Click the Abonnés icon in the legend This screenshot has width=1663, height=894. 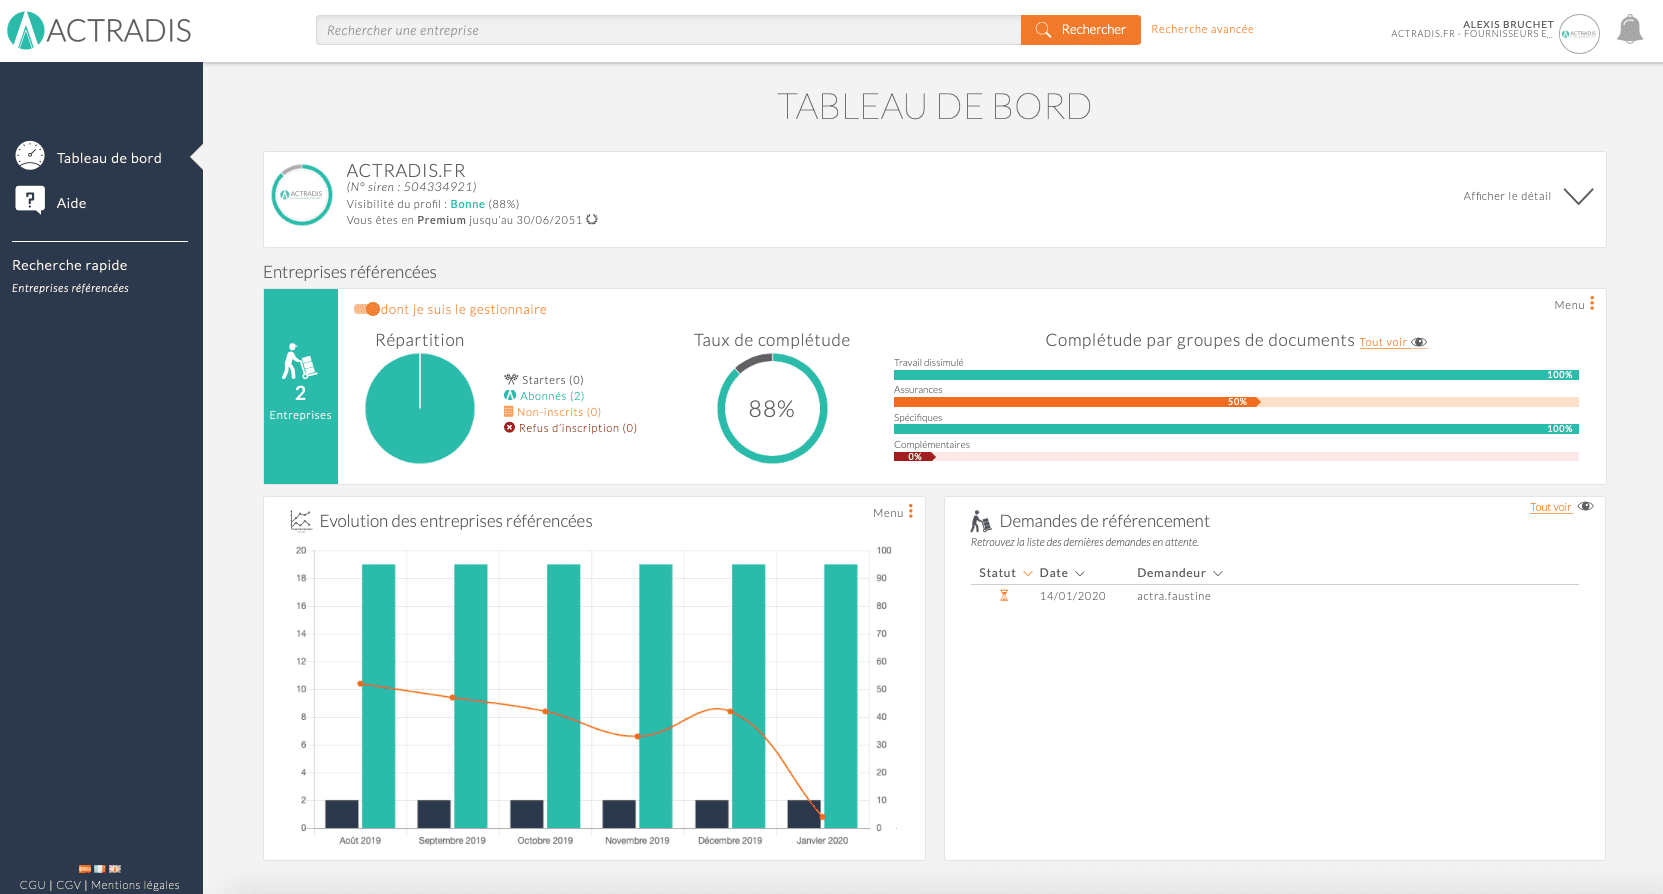click(x=510, y=395)
